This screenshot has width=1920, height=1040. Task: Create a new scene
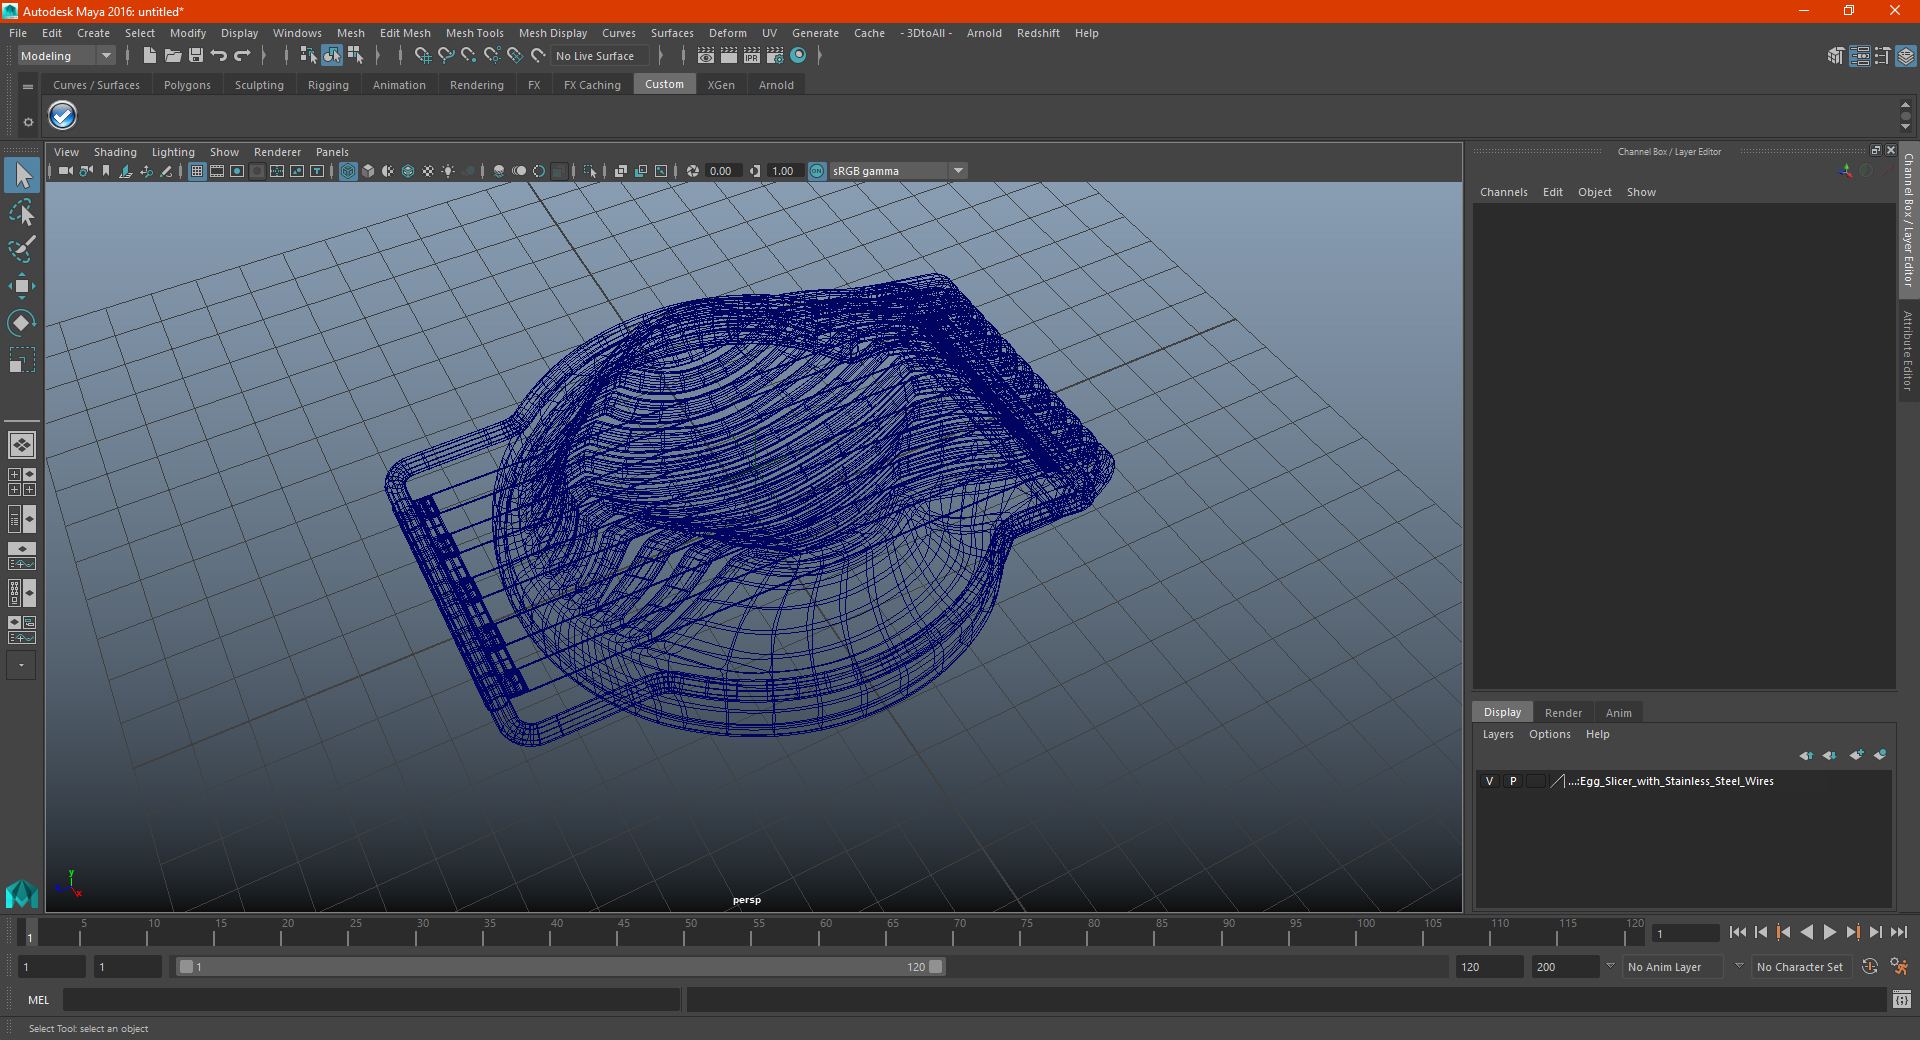(150, 56)
